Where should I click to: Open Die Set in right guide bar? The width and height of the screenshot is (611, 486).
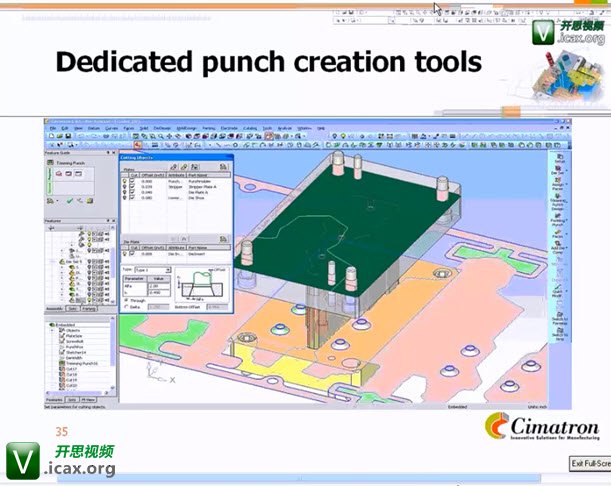(x=558, y=170)
